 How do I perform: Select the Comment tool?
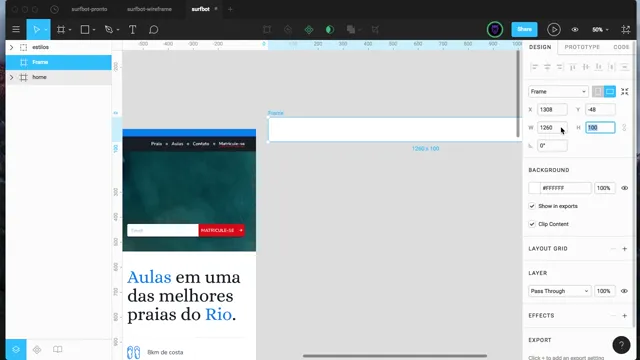[x=153, y=29]
